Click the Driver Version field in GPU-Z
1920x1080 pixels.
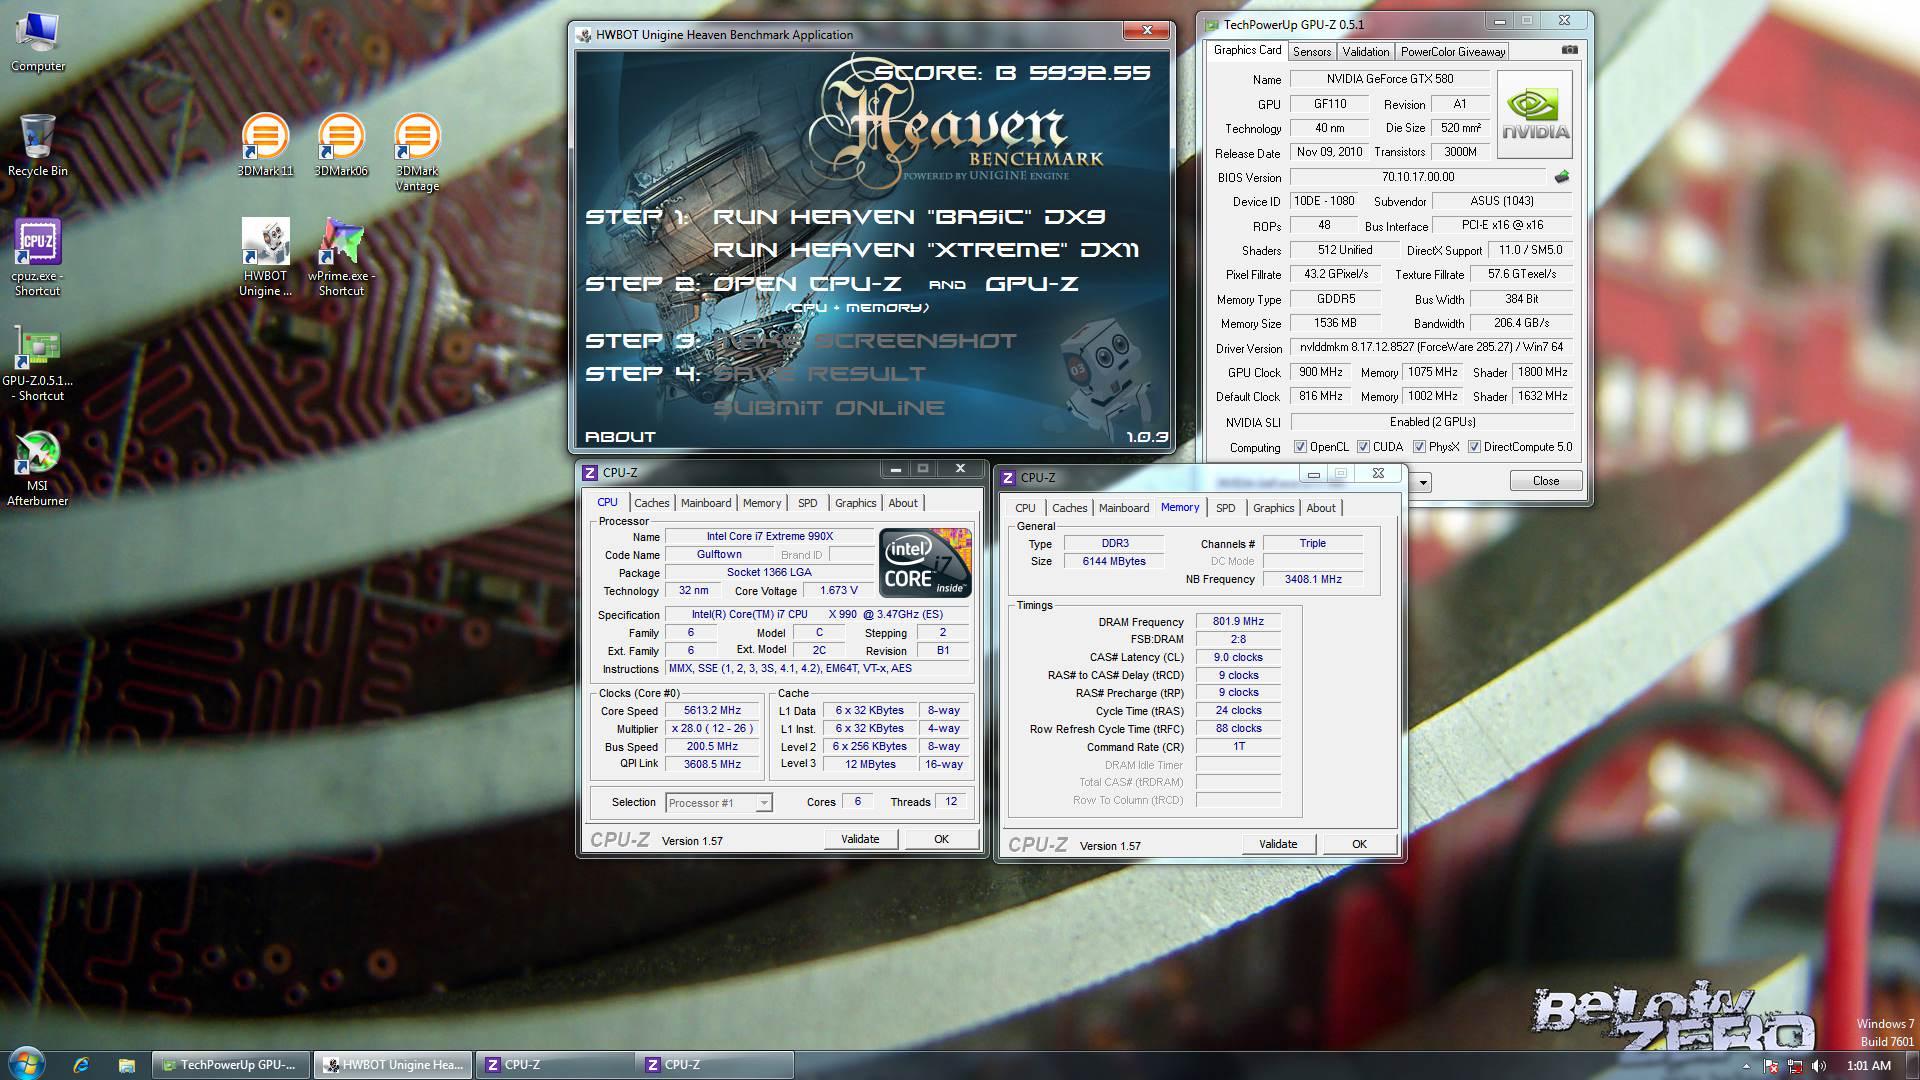[1431, 348]
